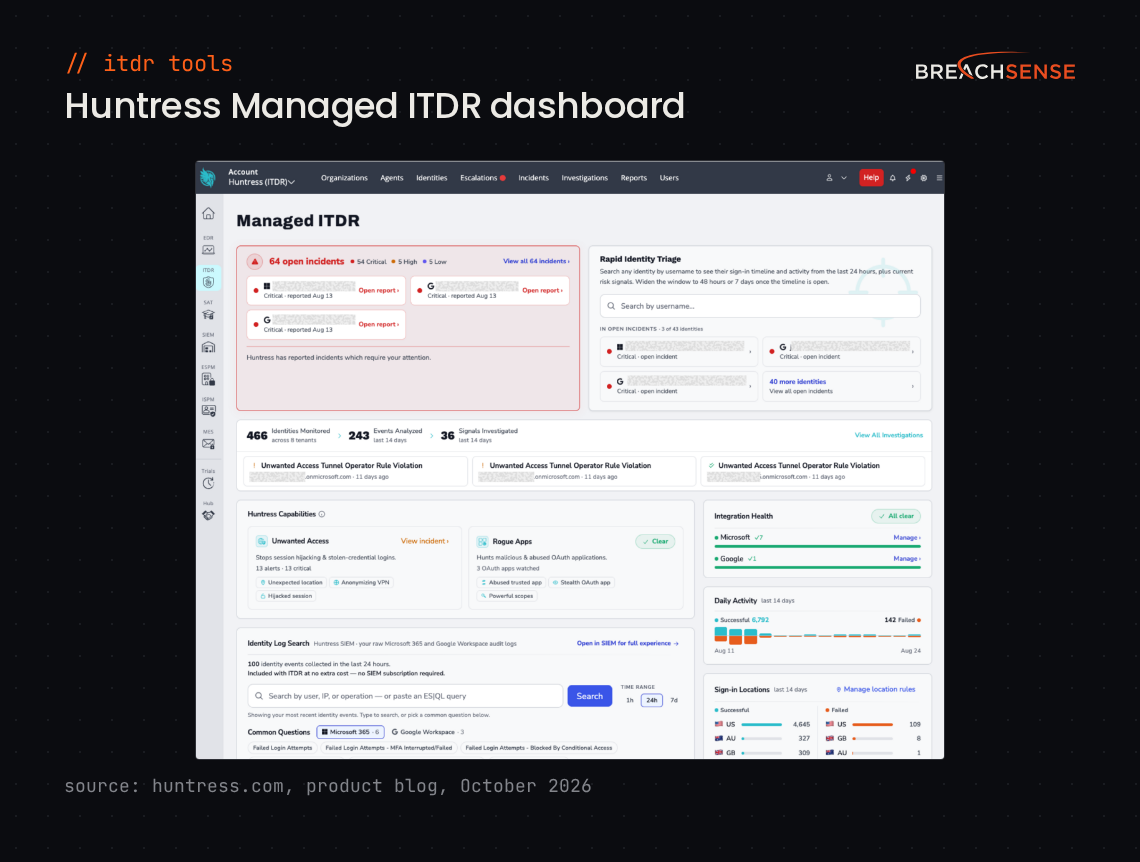Open the Incidents menu item
Screen dimensions: 1140x862
[x=534, y=177]
